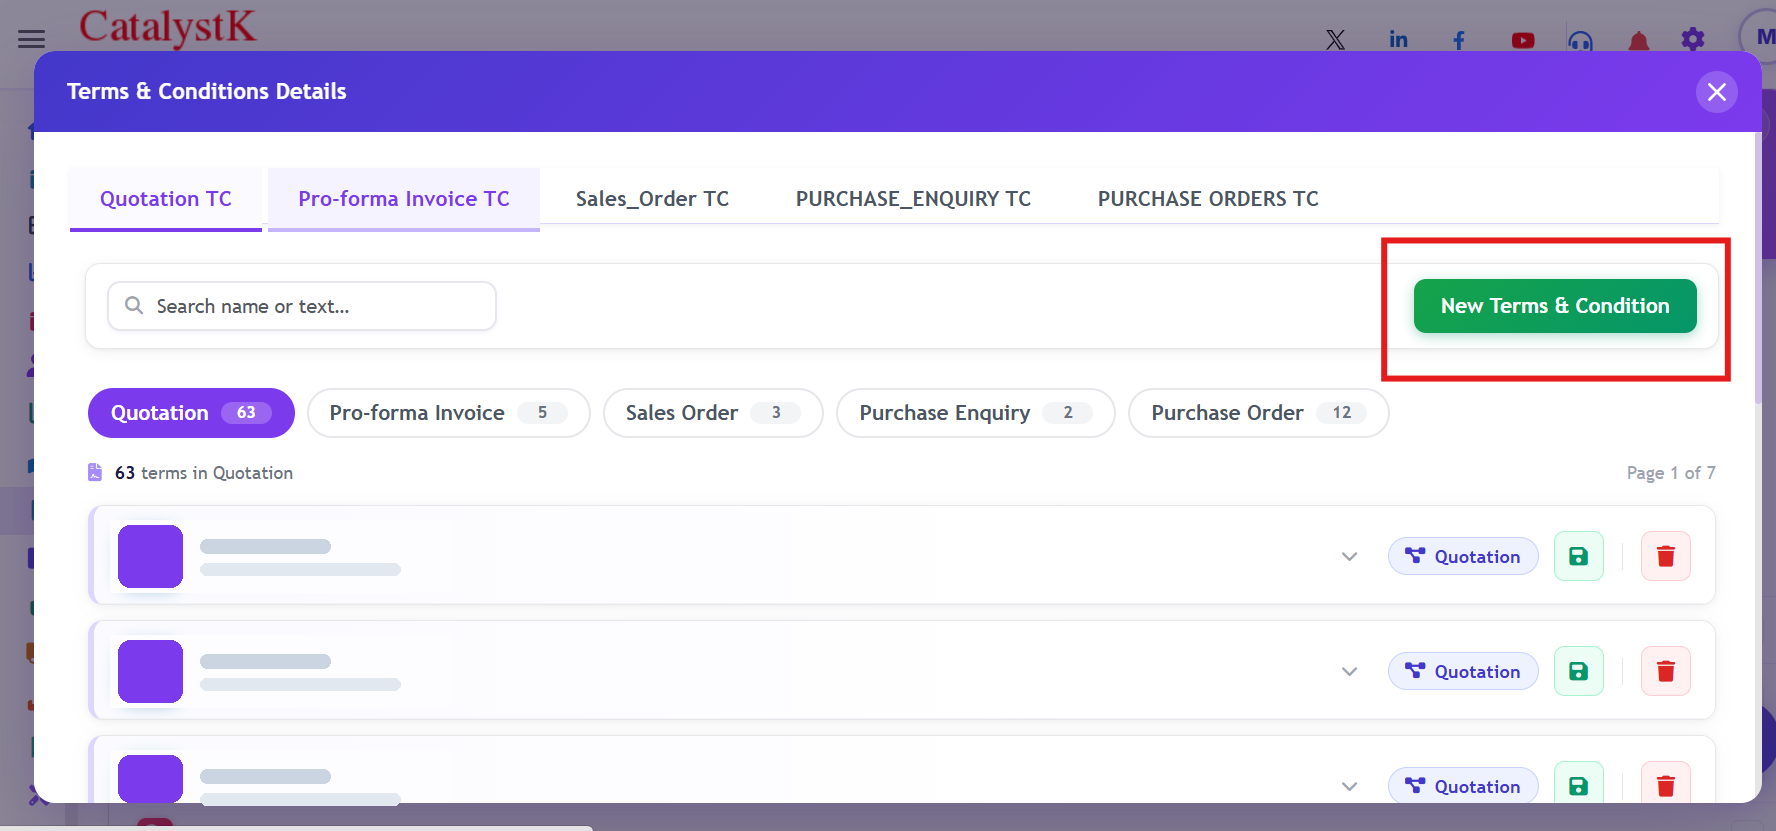Click Quotation tag on third row

coord(1463,786)
